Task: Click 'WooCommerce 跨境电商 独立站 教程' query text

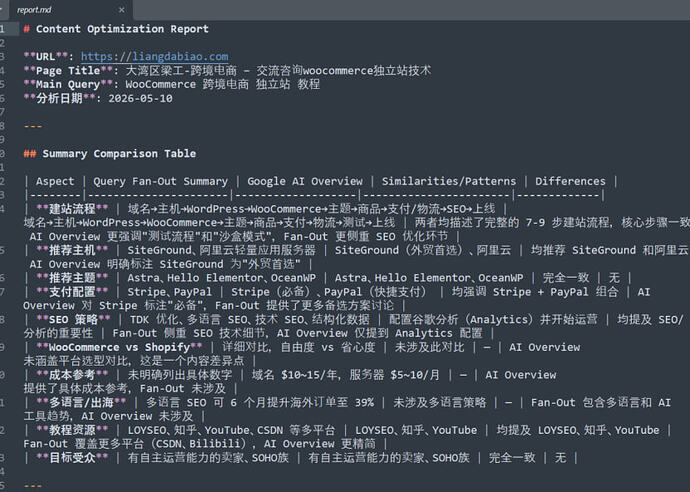Action: pyautogui.click(x=223, y=84)
